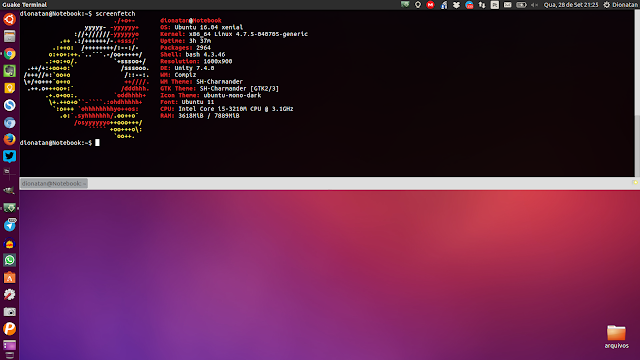Open GIMP from the launcher
This screenshot has width=640, height=360.
[9, 190]
